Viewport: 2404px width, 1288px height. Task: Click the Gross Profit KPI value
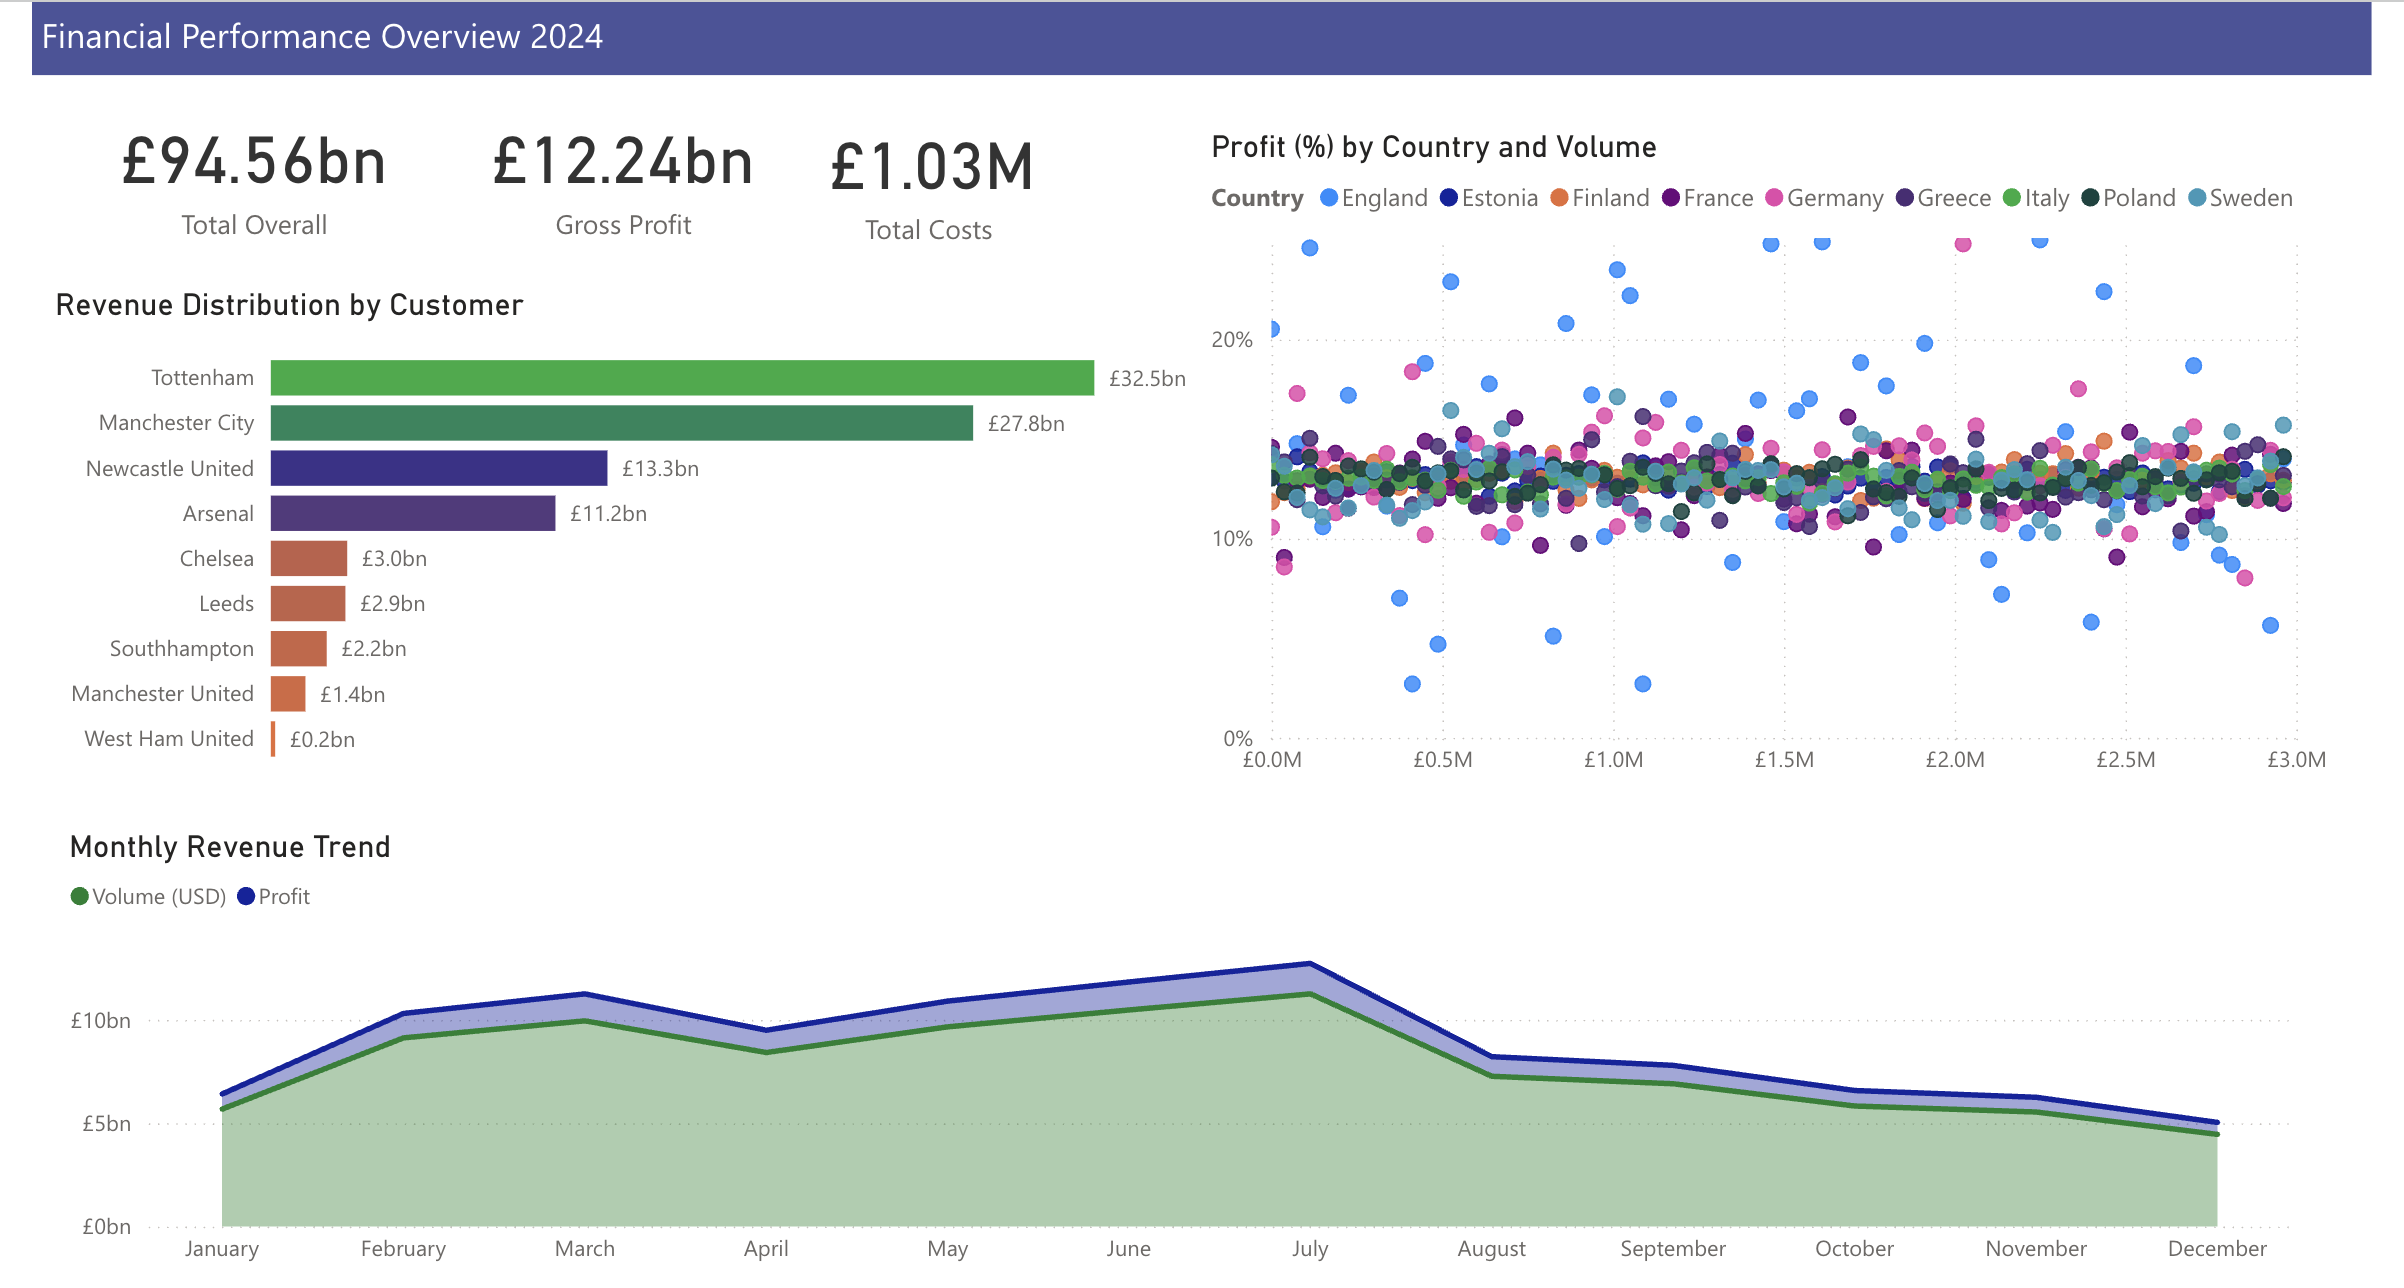[623, 160]
